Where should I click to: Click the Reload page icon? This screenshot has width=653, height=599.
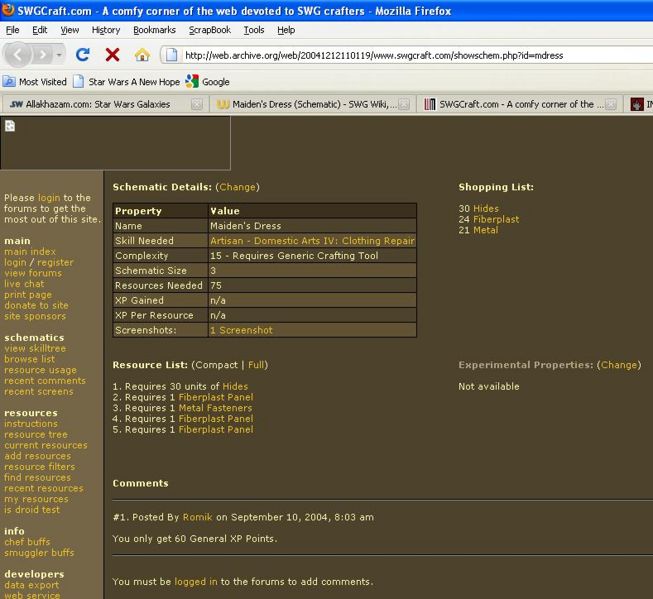(83, 55)
